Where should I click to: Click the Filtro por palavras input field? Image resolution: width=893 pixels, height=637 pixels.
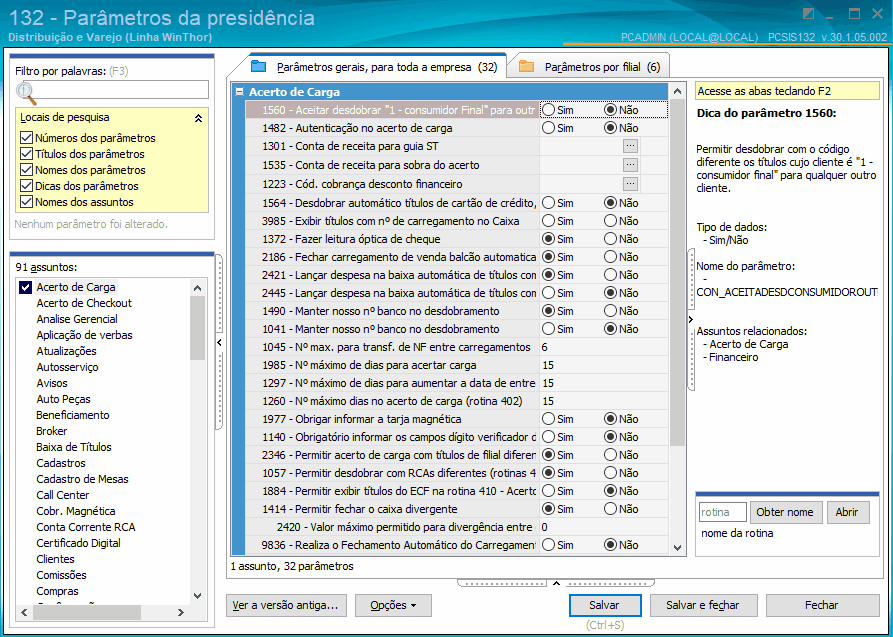pyautogui.click(x=117, y=89)
